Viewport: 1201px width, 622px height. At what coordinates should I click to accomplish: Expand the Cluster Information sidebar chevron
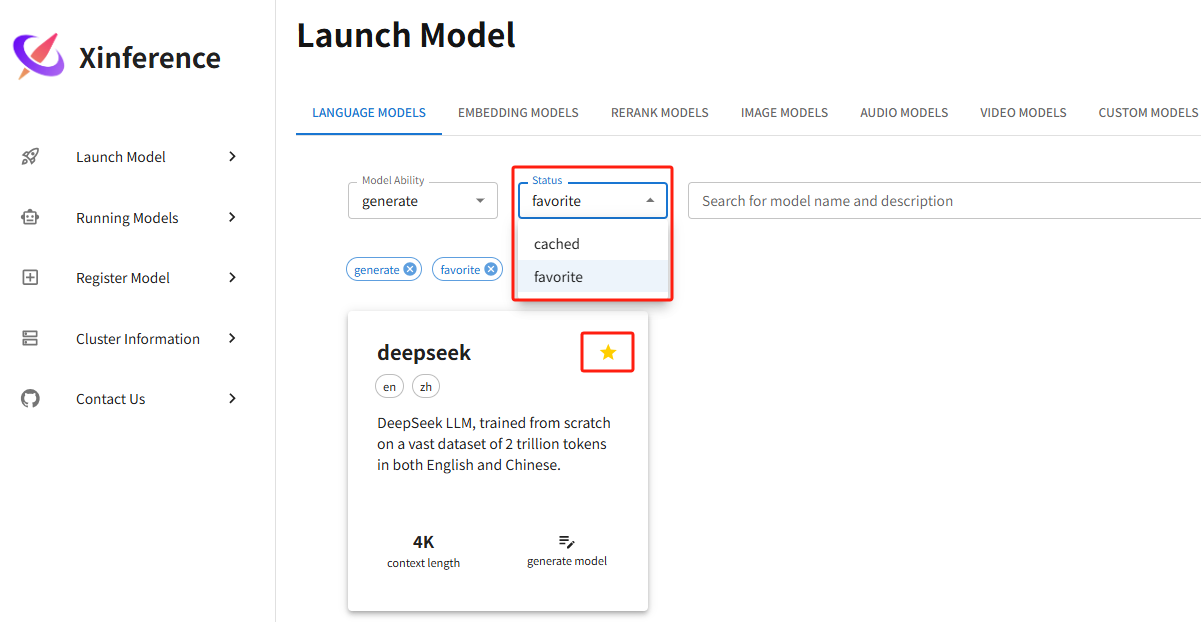tap(232, 339)
